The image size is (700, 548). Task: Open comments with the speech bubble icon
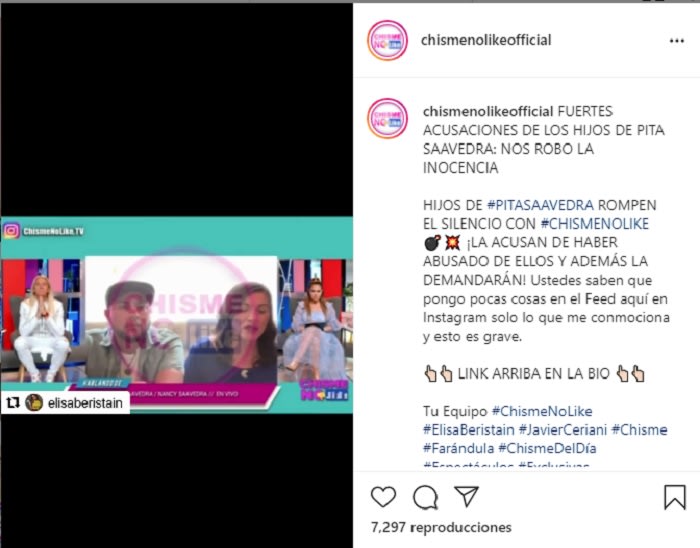pyautogui.click(x=425, y=497)
